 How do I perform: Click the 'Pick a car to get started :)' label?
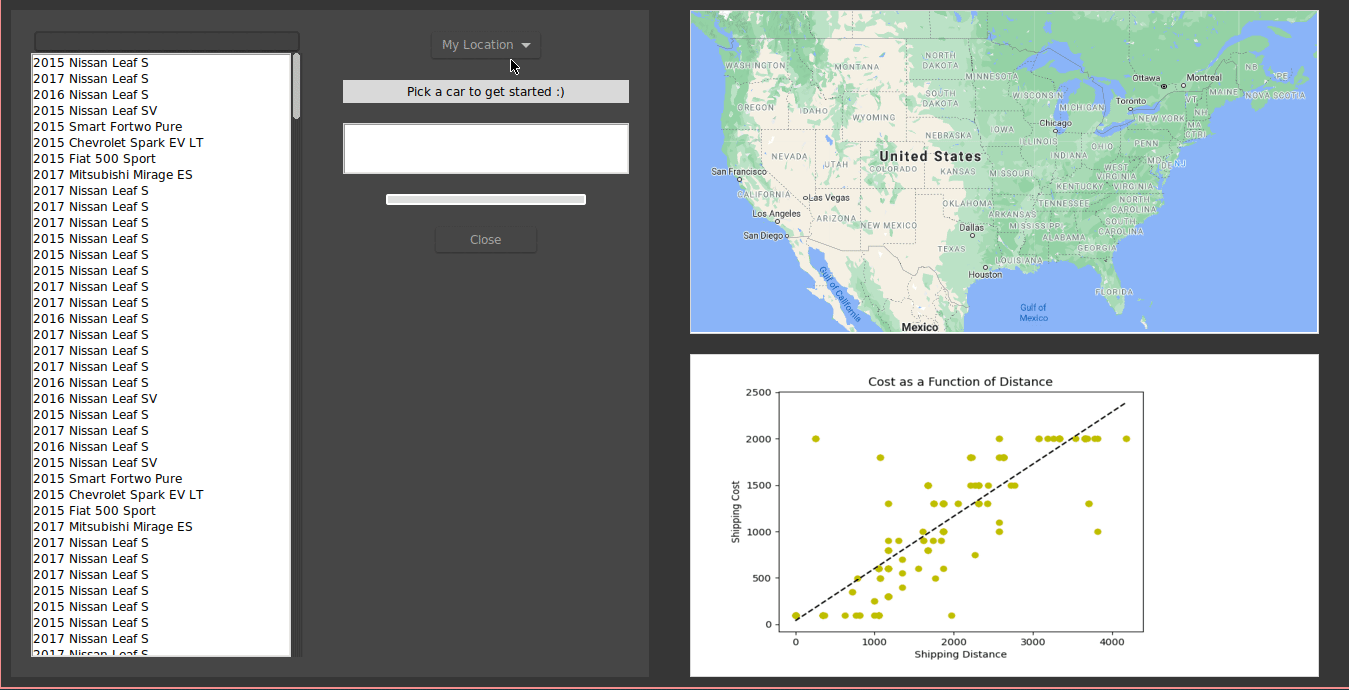coord(486,92)
